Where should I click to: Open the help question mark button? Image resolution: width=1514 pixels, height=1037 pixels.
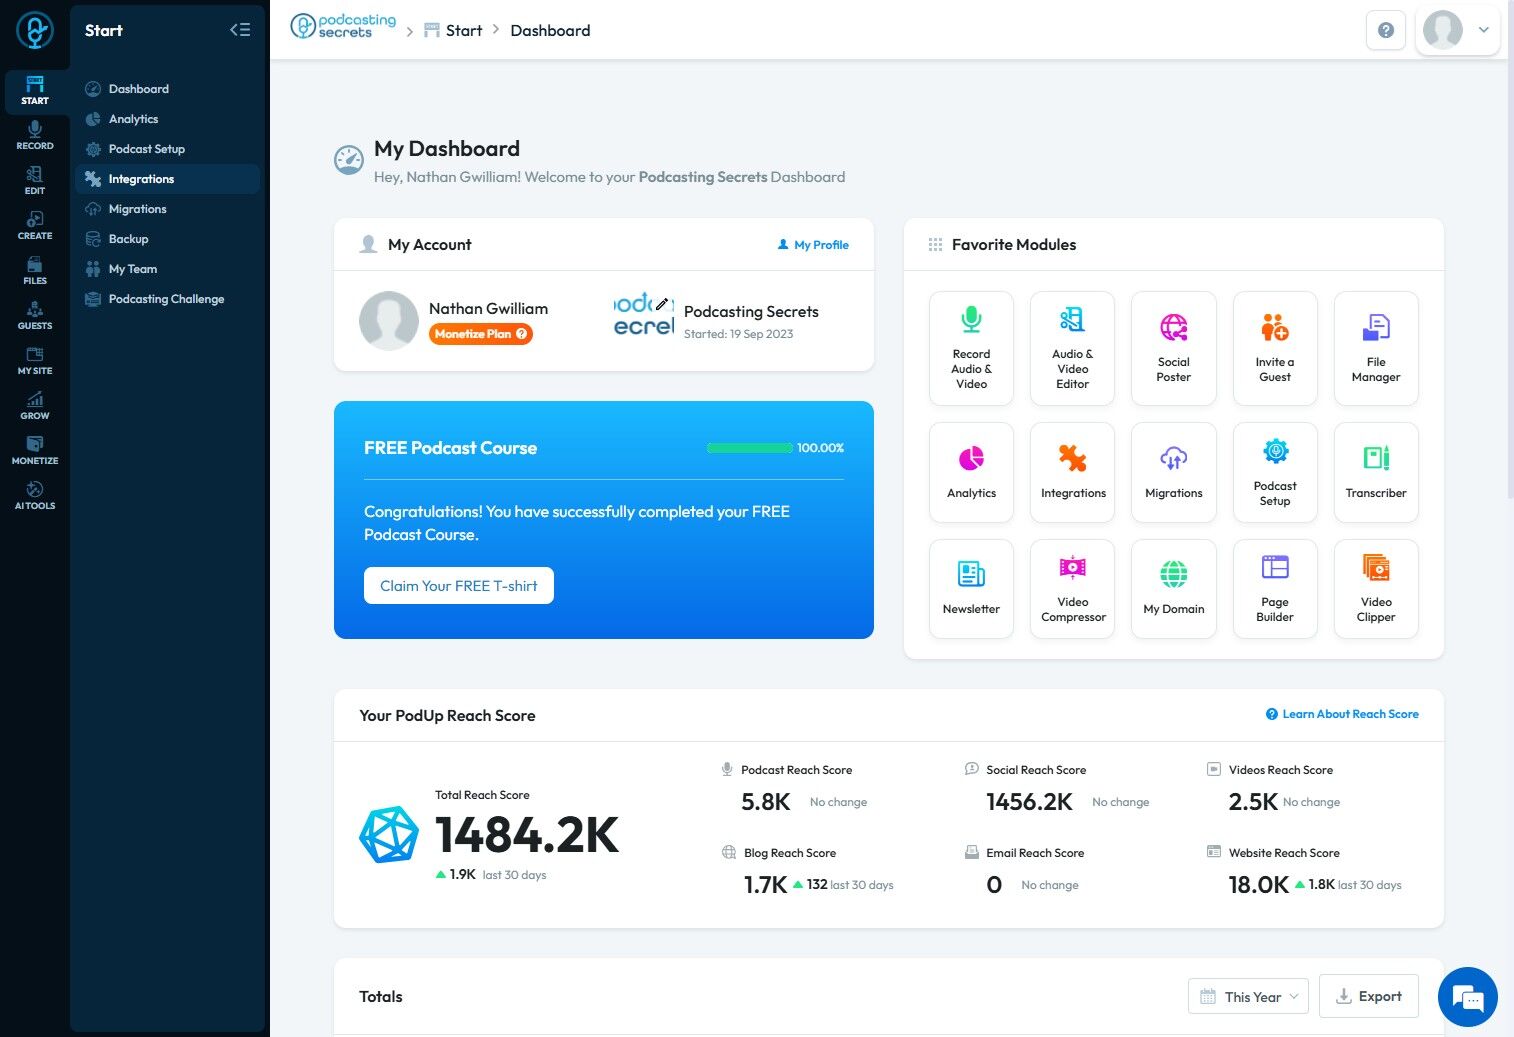point(1386,30)
